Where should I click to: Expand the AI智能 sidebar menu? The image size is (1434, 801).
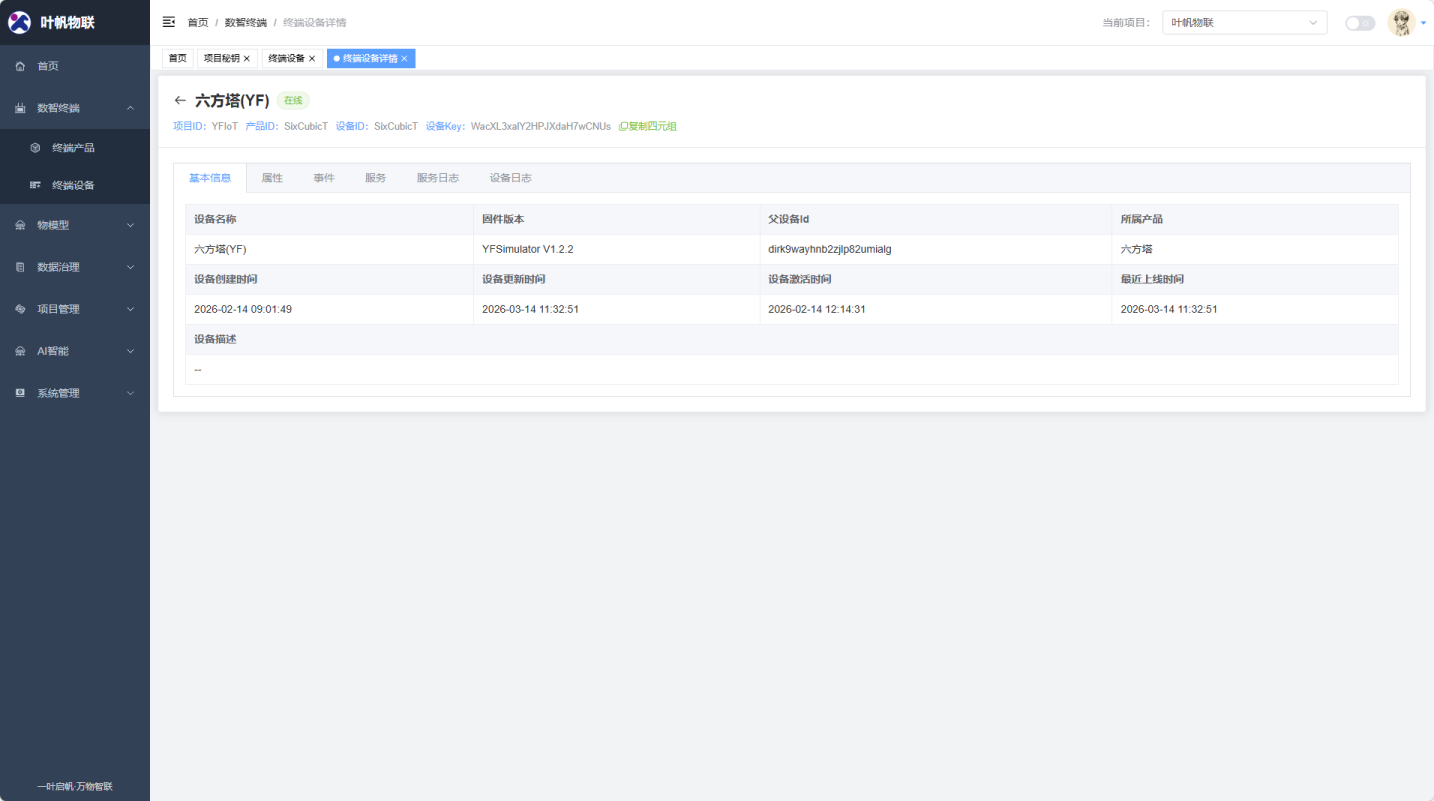[75, 351]
